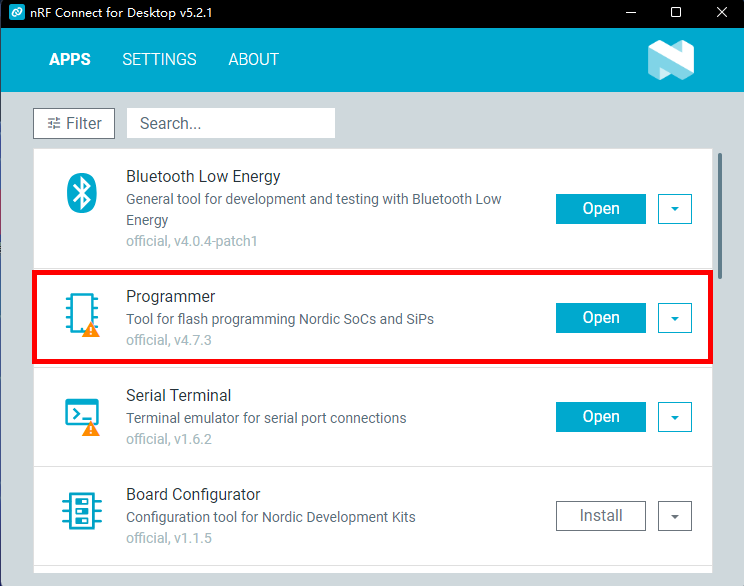Click the Nordic Semiconductor logo
Screen dimensions: 744x586
click(671, 60)
